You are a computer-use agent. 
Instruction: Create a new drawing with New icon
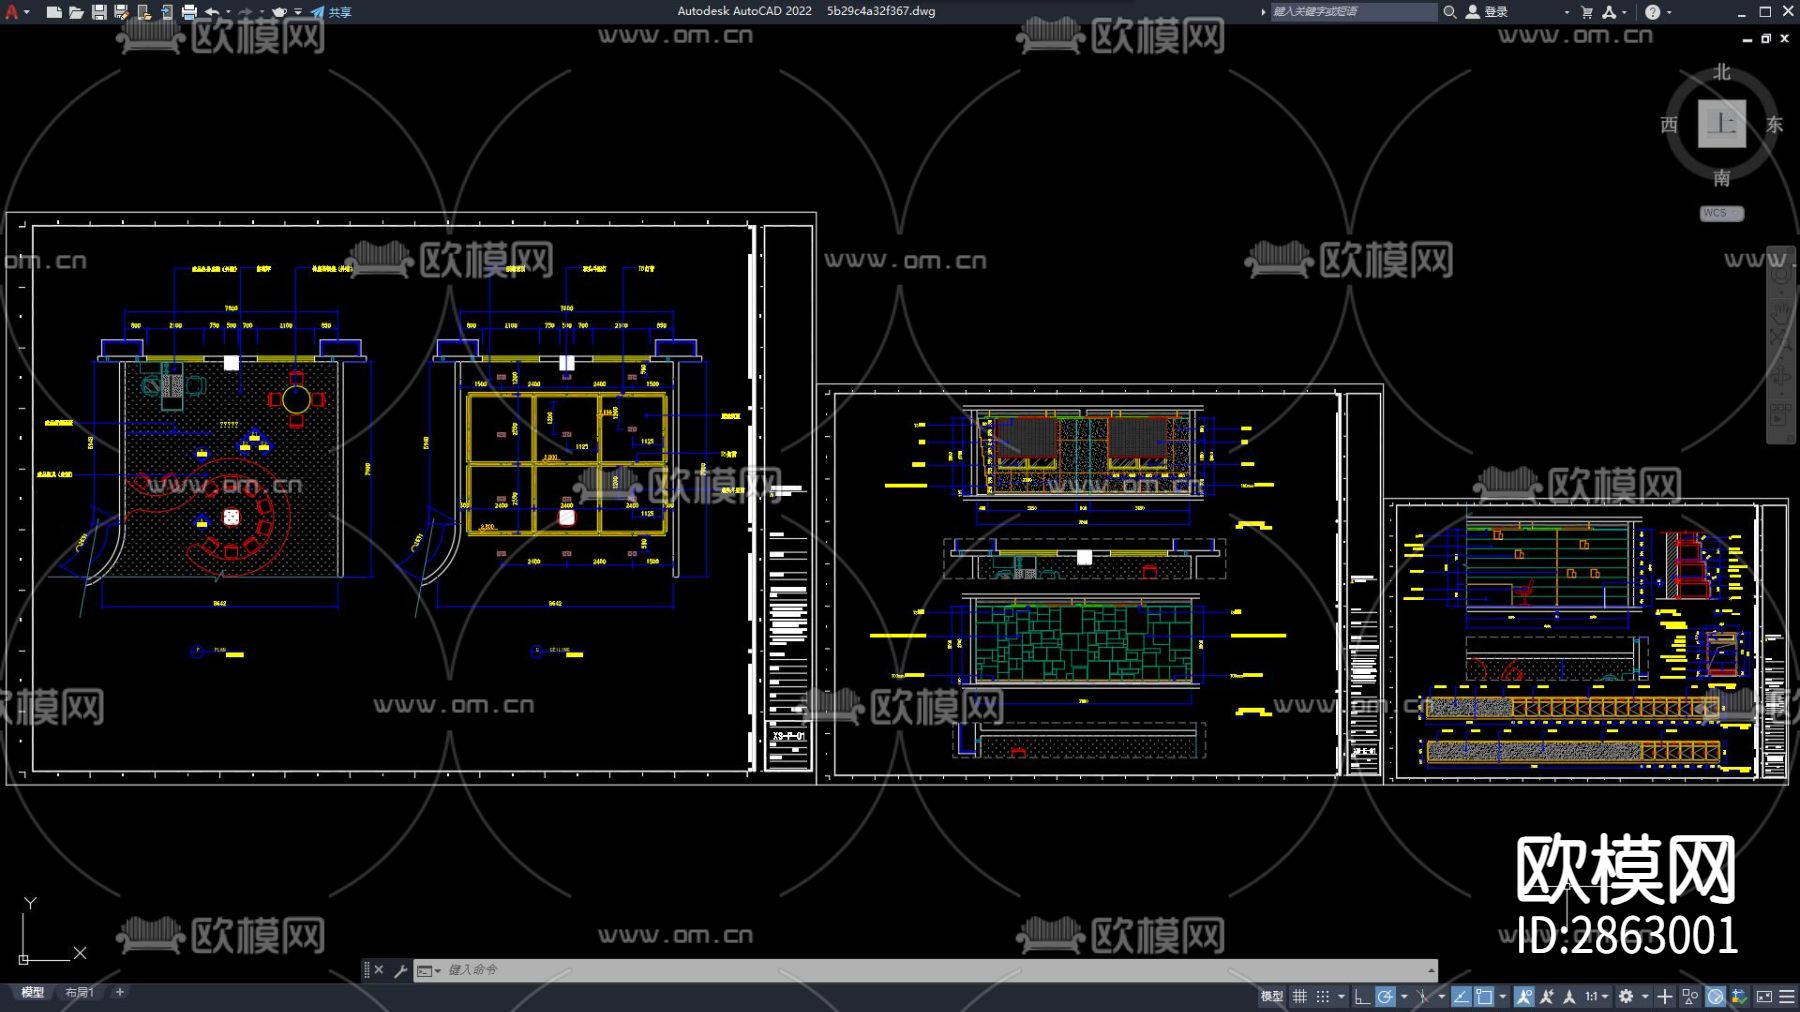coord(54,12)
